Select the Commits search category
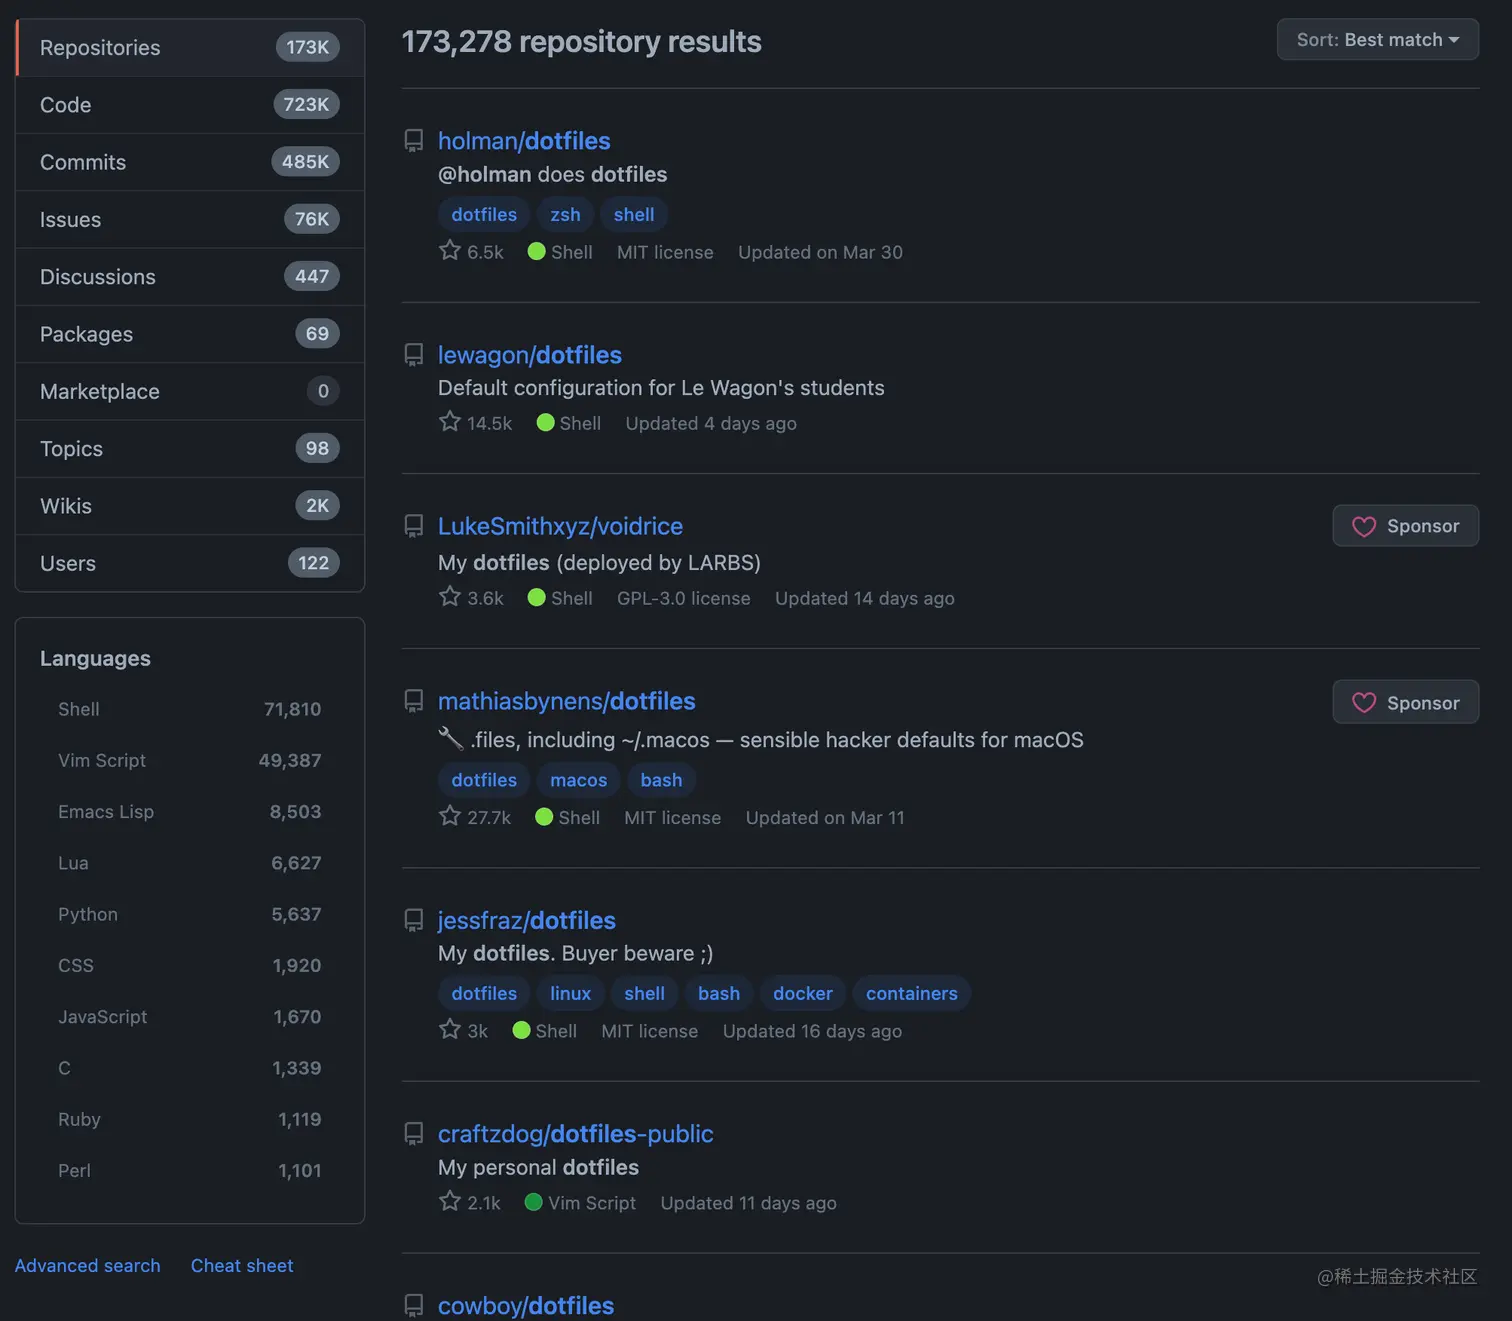Image resolution: width=1512 pixels, height=1321 pixels. (190, 162)
